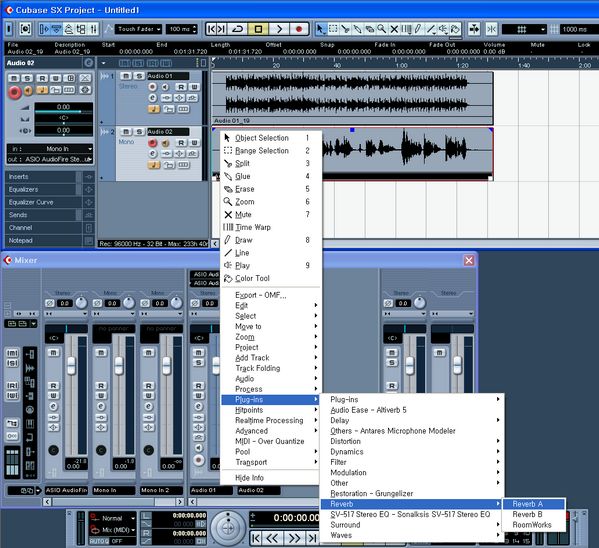Select the Glue tool in toolbar
This screenshot has width=599, height=548.
coord(358,29)
